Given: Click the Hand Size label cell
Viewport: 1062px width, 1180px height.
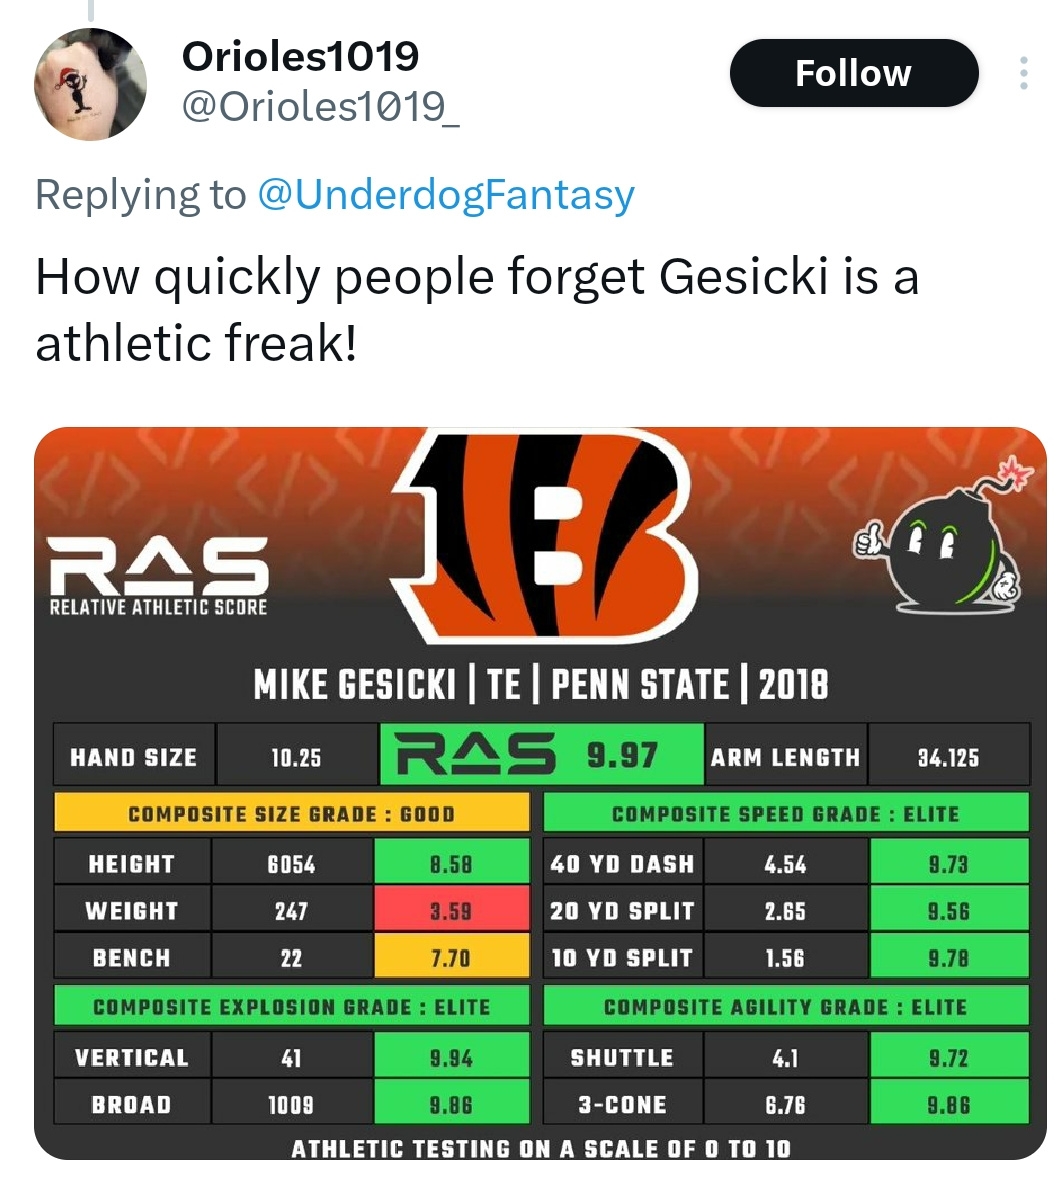Looking at the screenshot, I should [134, 757].
